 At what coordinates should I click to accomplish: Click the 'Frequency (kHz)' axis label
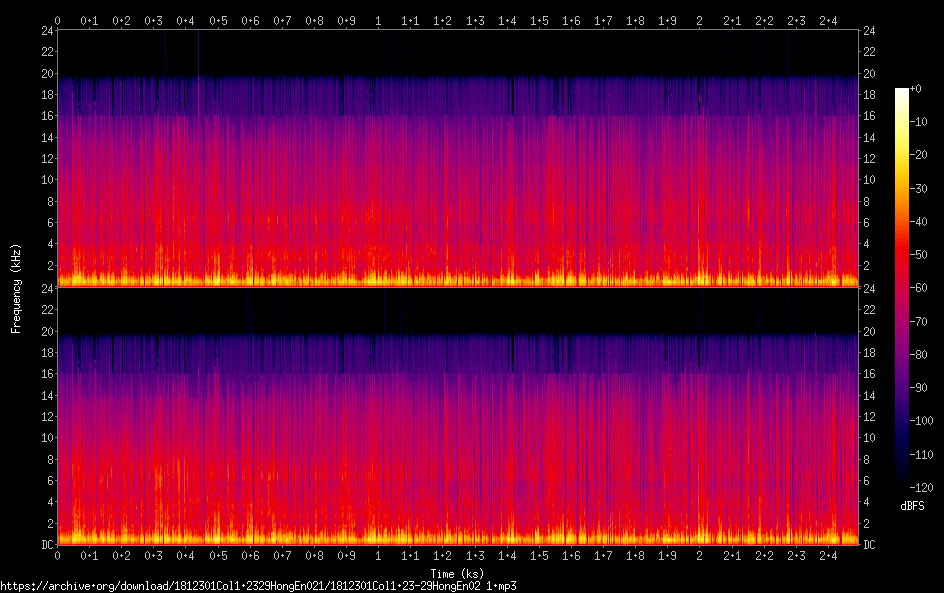(x=16, y=288)
